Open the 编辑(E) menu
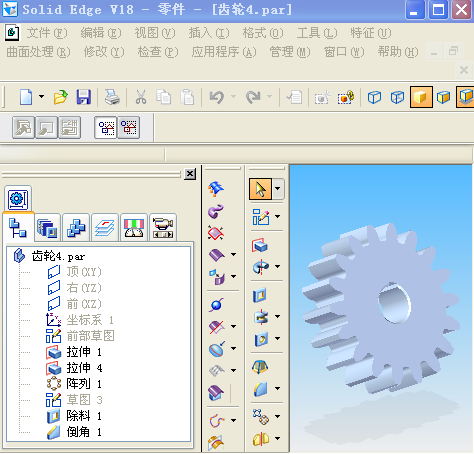The height and width of the screenshot is (454, 474). pyautogui.click(x=101, y=33)
